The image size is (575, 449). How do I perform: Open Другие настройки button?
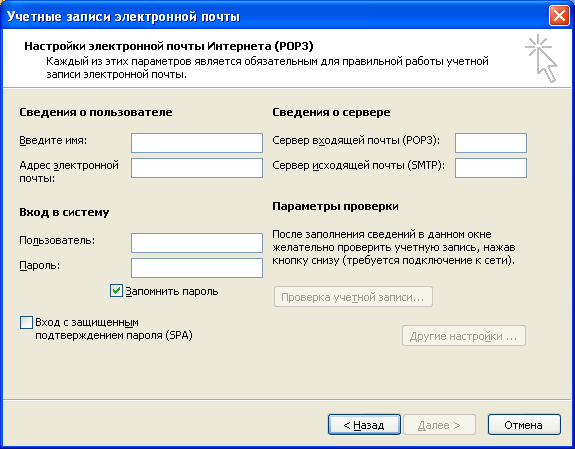(464, 336)
